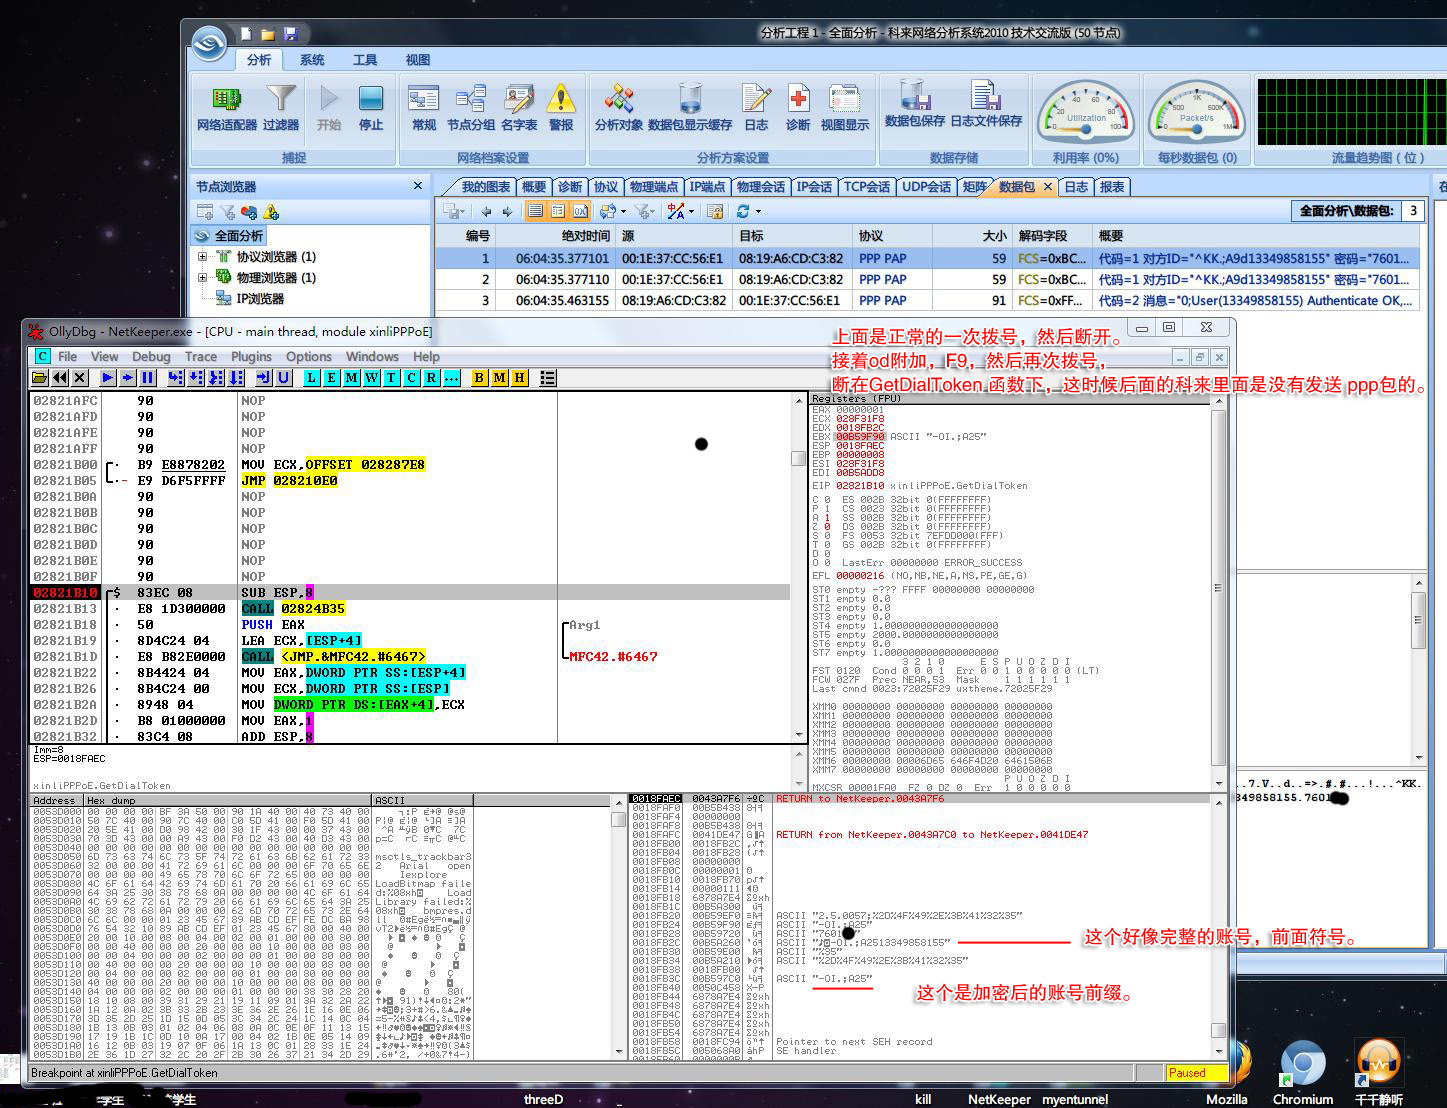Image resolution: width=1447 pixels, height=1108 pixels.
Task: Click the OllyDbg Step over icon
Action: pyautogui.click(x=195, y=378)
